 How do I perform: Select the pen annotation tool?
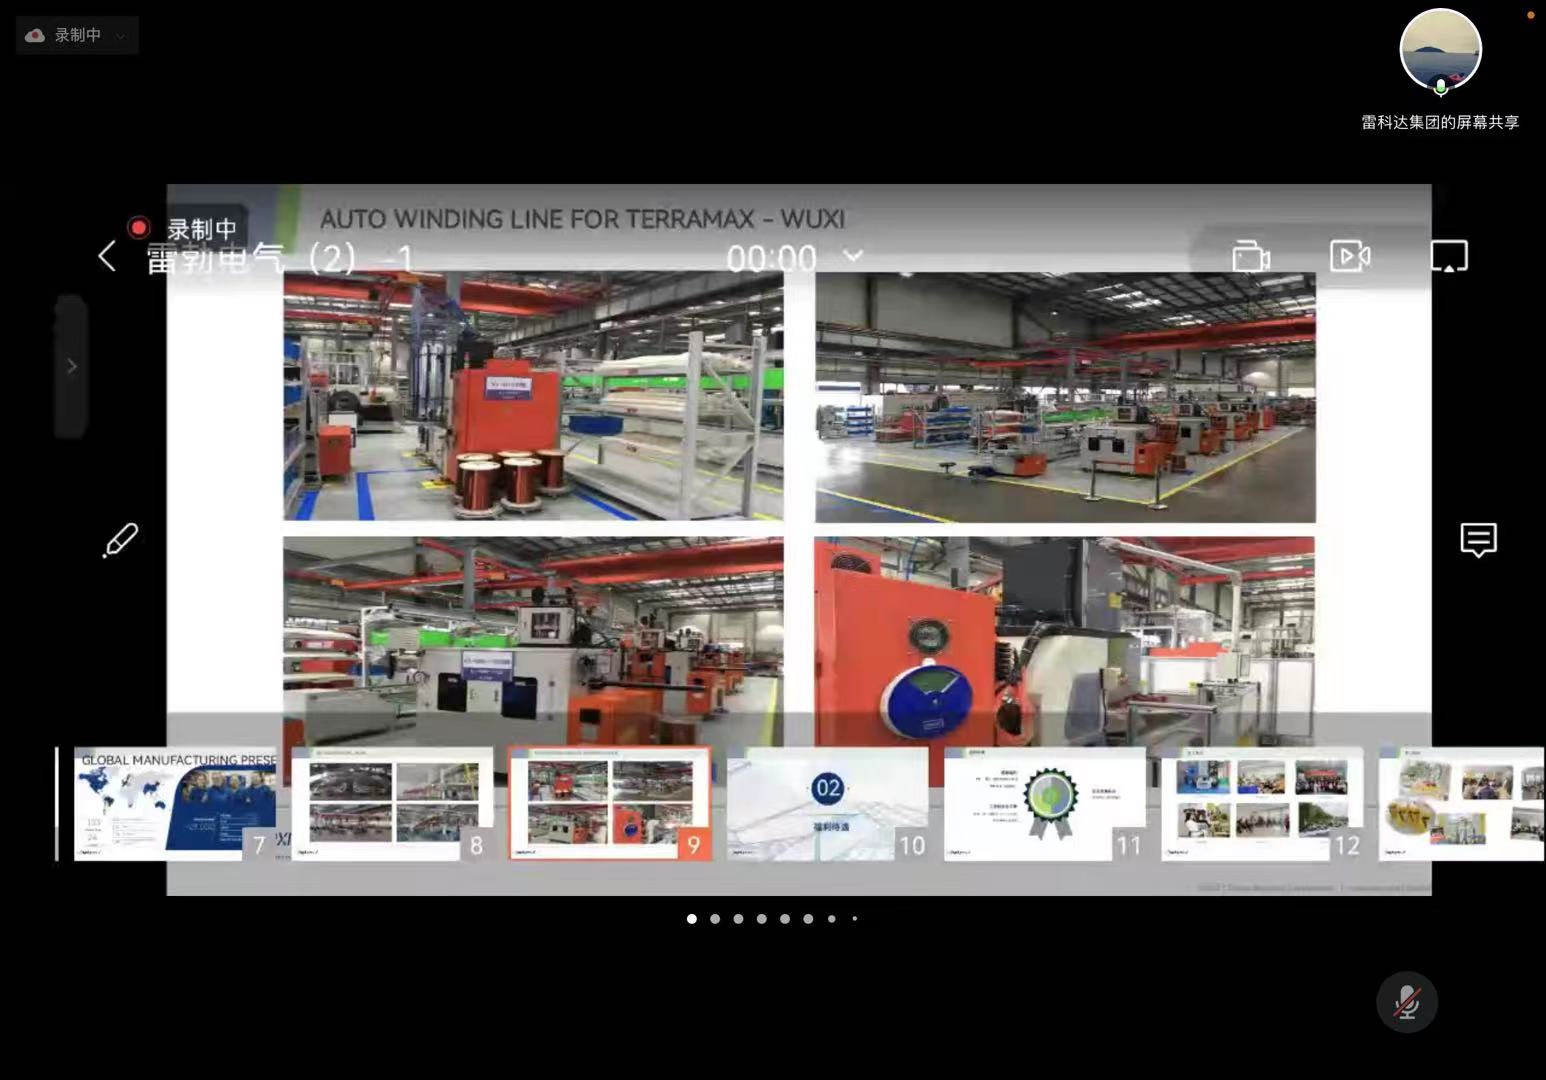[121, 540]
